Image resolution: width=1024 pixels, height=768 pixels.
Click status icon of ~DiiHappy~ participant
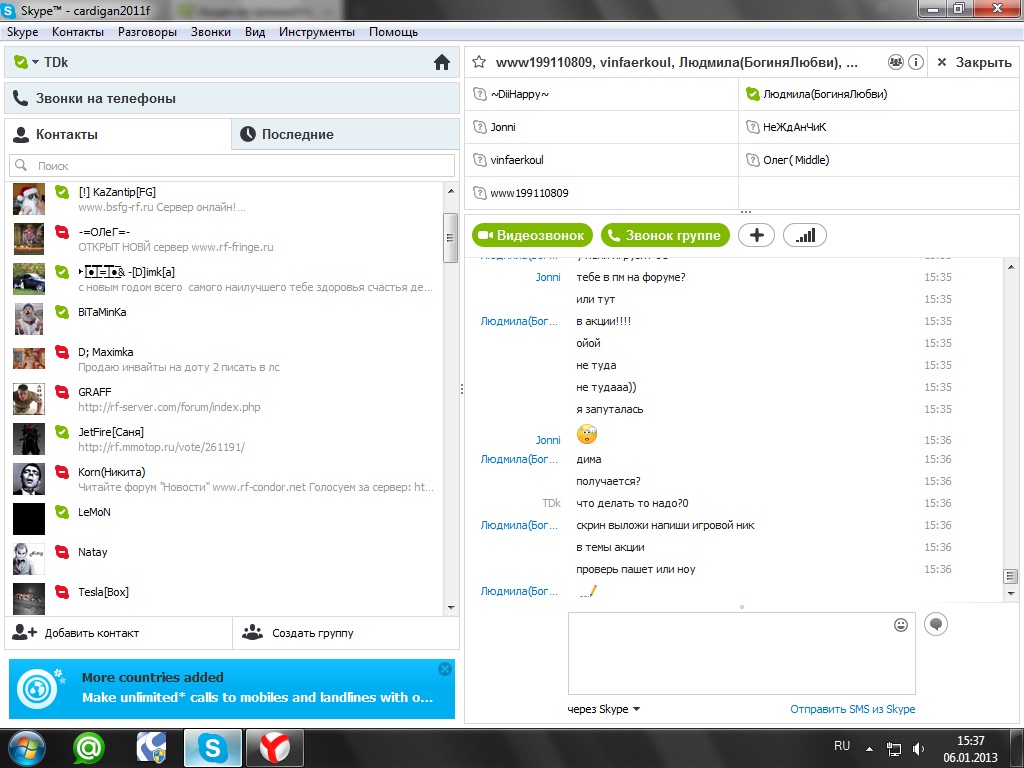pos(479,94)
